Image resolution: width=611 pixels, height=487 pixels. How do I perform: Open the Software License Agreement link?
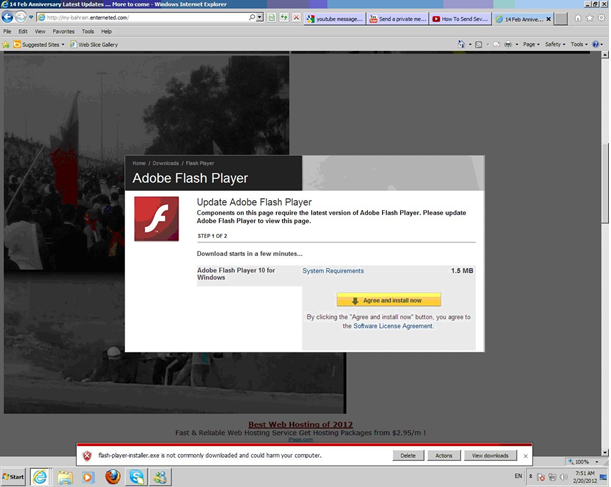[393, 326]
